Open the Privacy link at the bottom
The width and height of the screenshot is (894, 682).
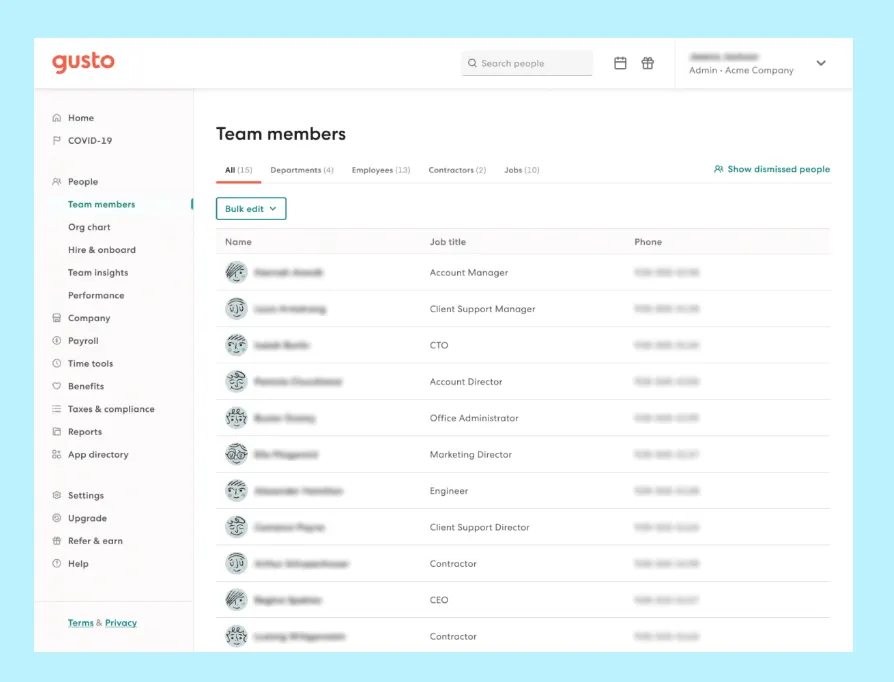coord(121,622)
